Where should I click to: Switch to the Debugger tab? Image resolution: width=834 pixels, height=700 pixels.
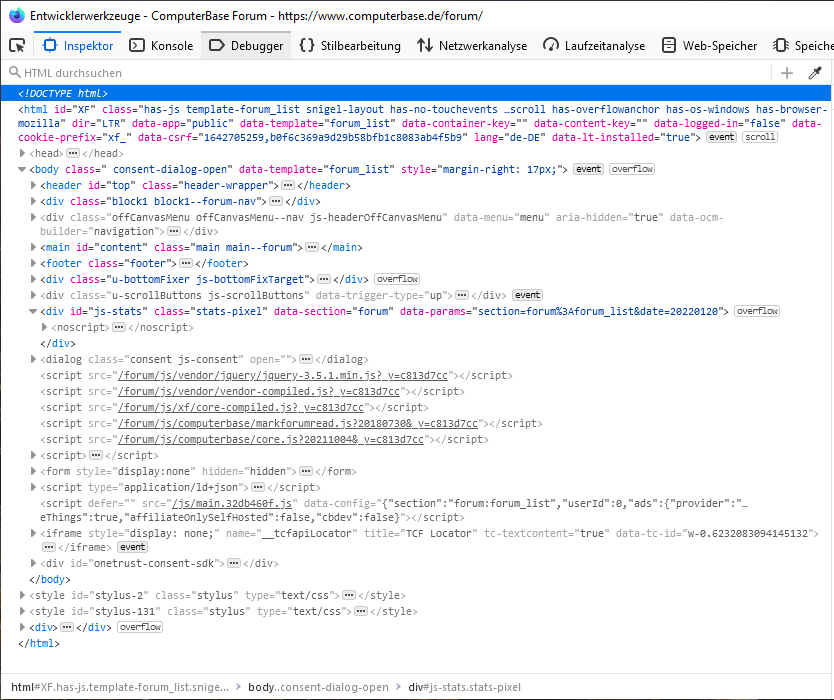[246, 45]
